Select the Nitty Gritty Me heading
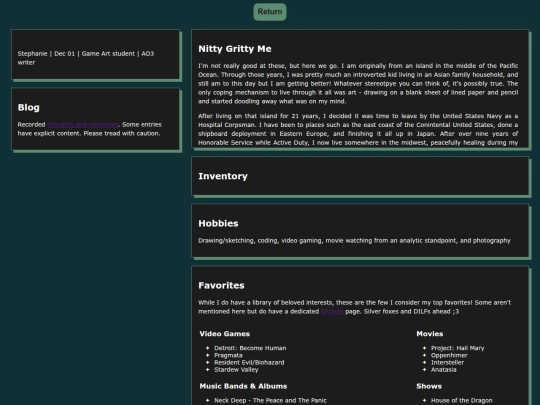The image size is (540, 405). click(235, 49)
